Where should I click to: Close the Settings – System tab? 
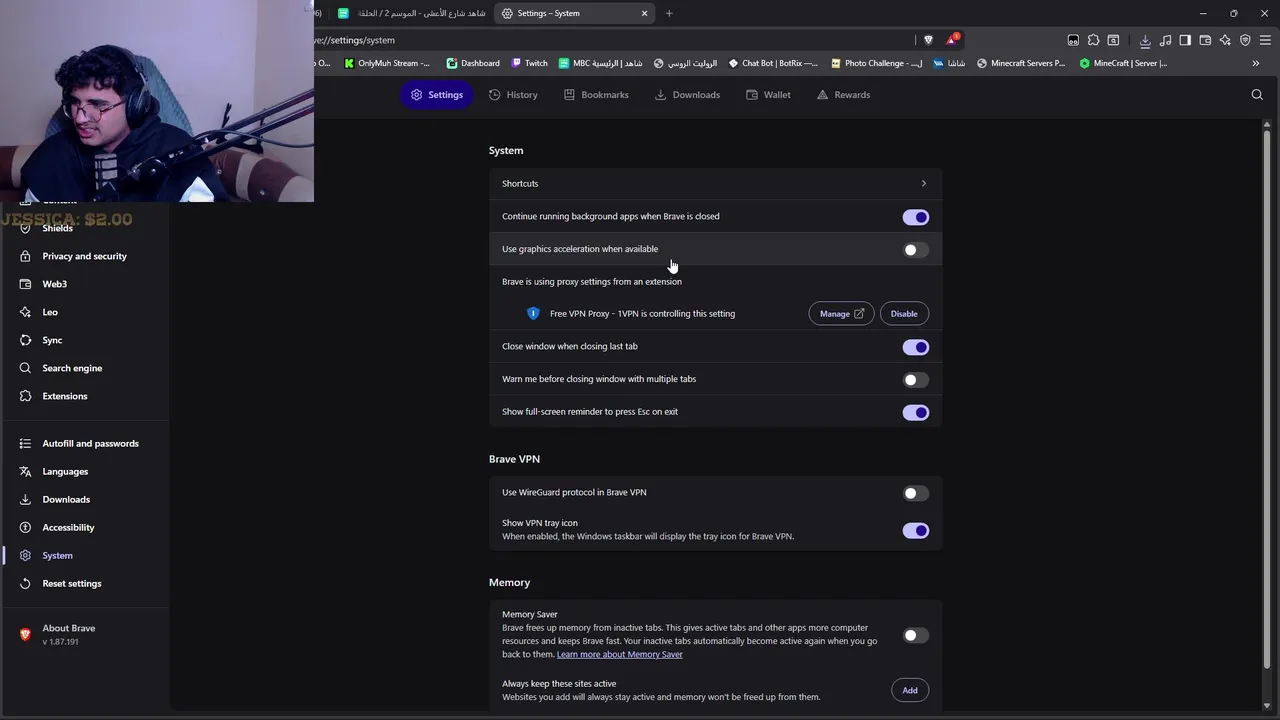coord(644,13)
